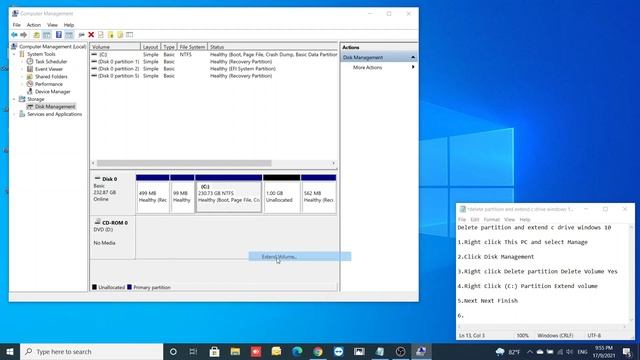Sort by the Status column header
The width and height of the screenshot is (640, 360).
pyautogui.click(x=273, y=47)
